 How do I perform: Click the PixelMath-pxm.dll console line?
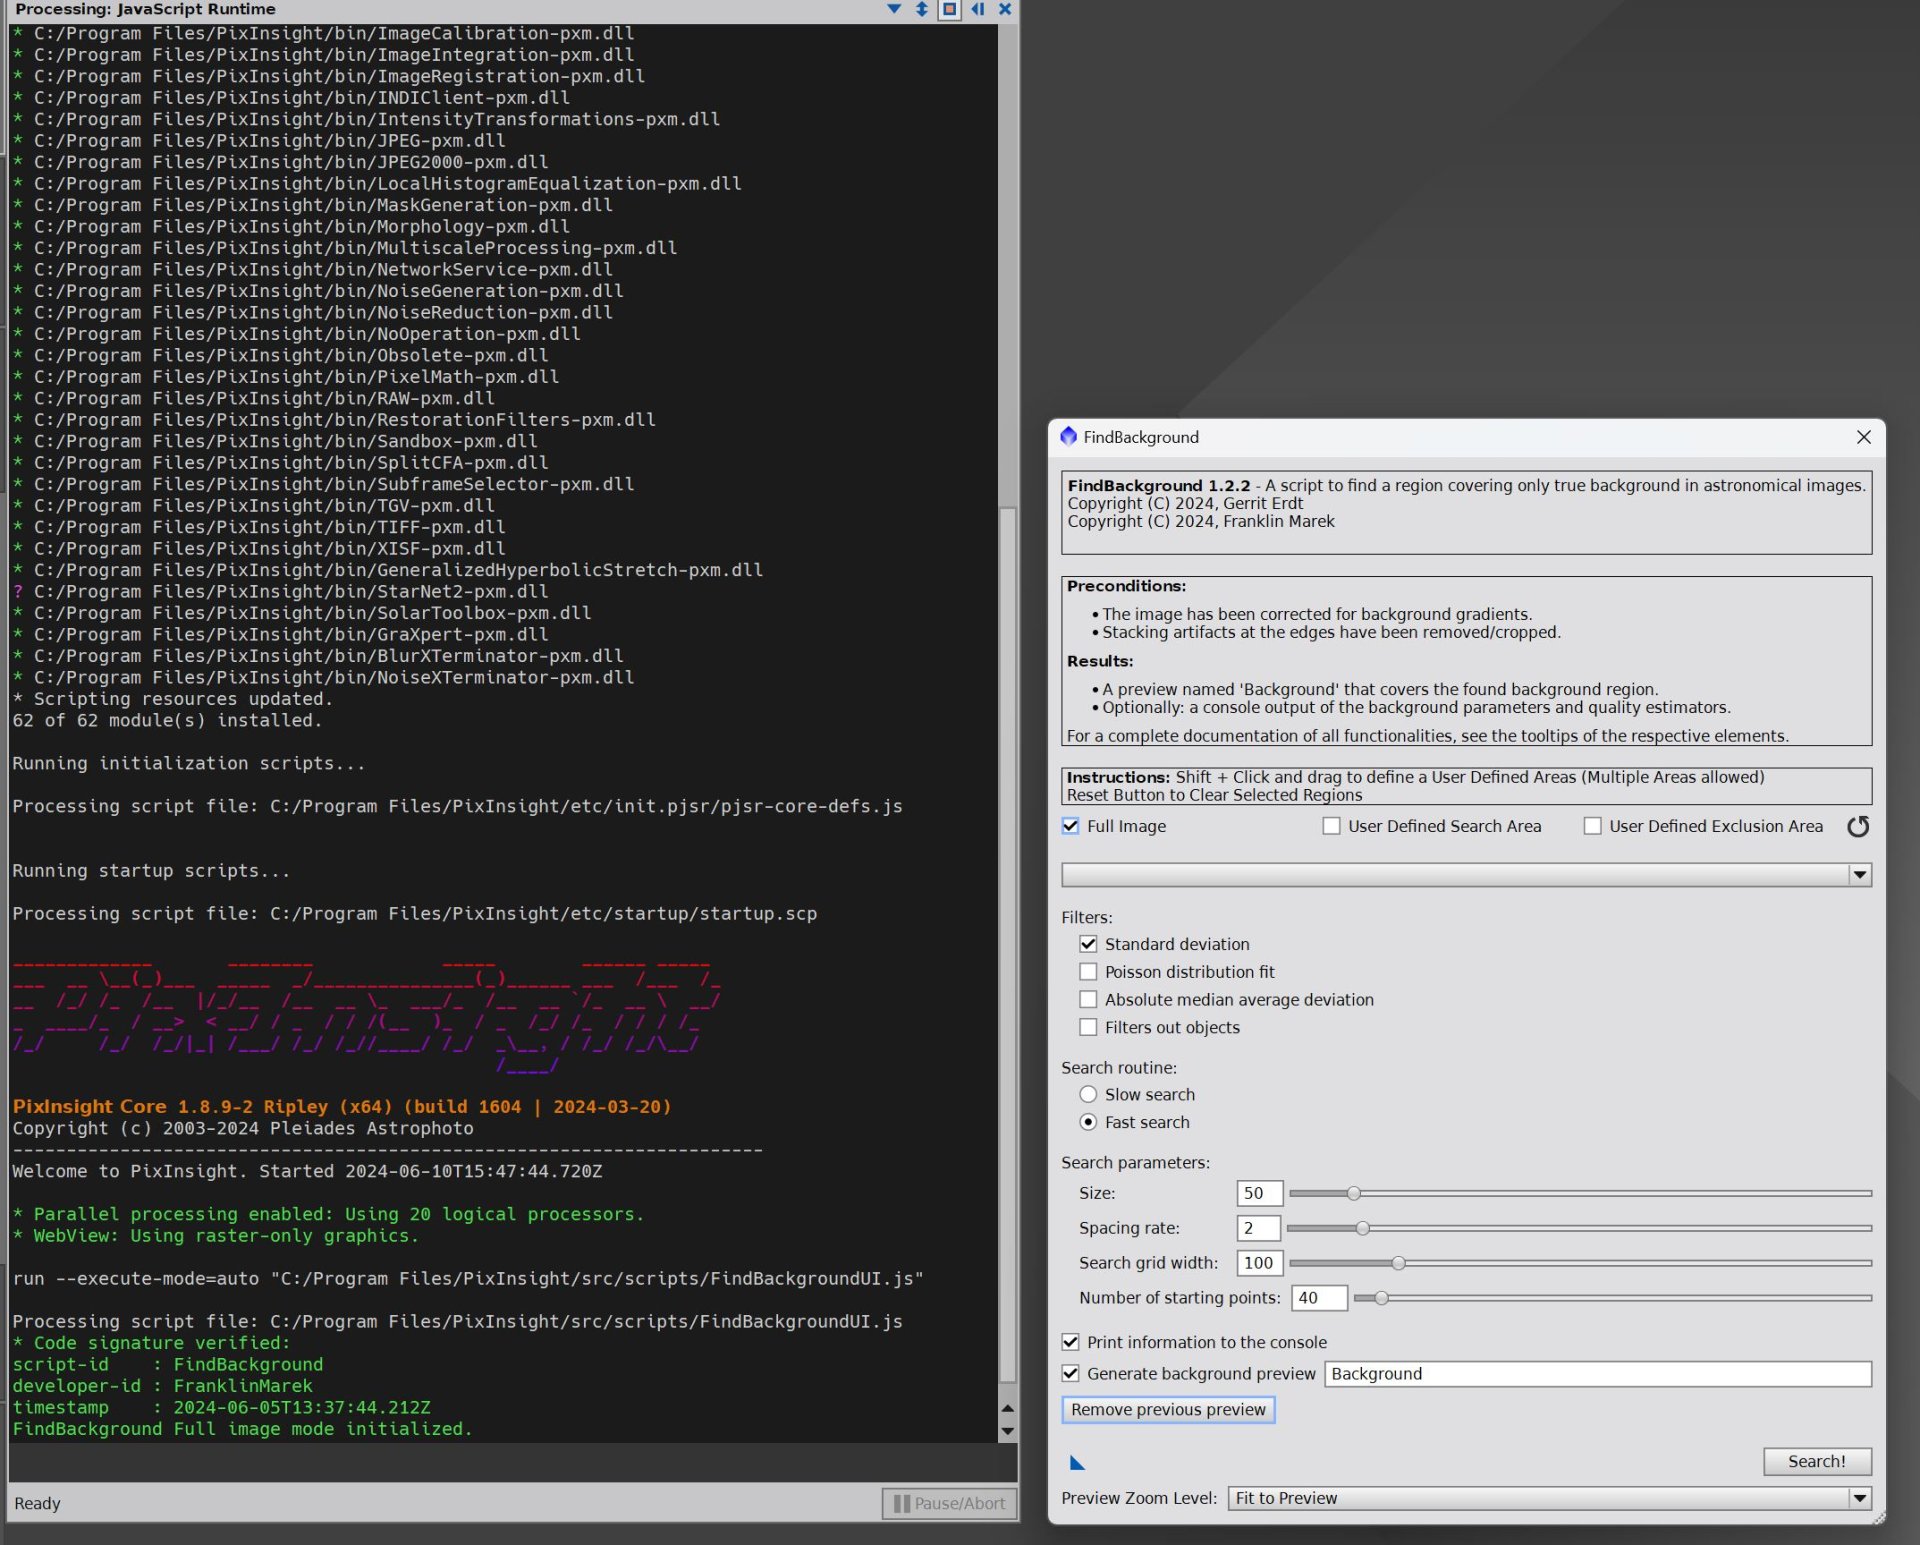coord(286,376)
